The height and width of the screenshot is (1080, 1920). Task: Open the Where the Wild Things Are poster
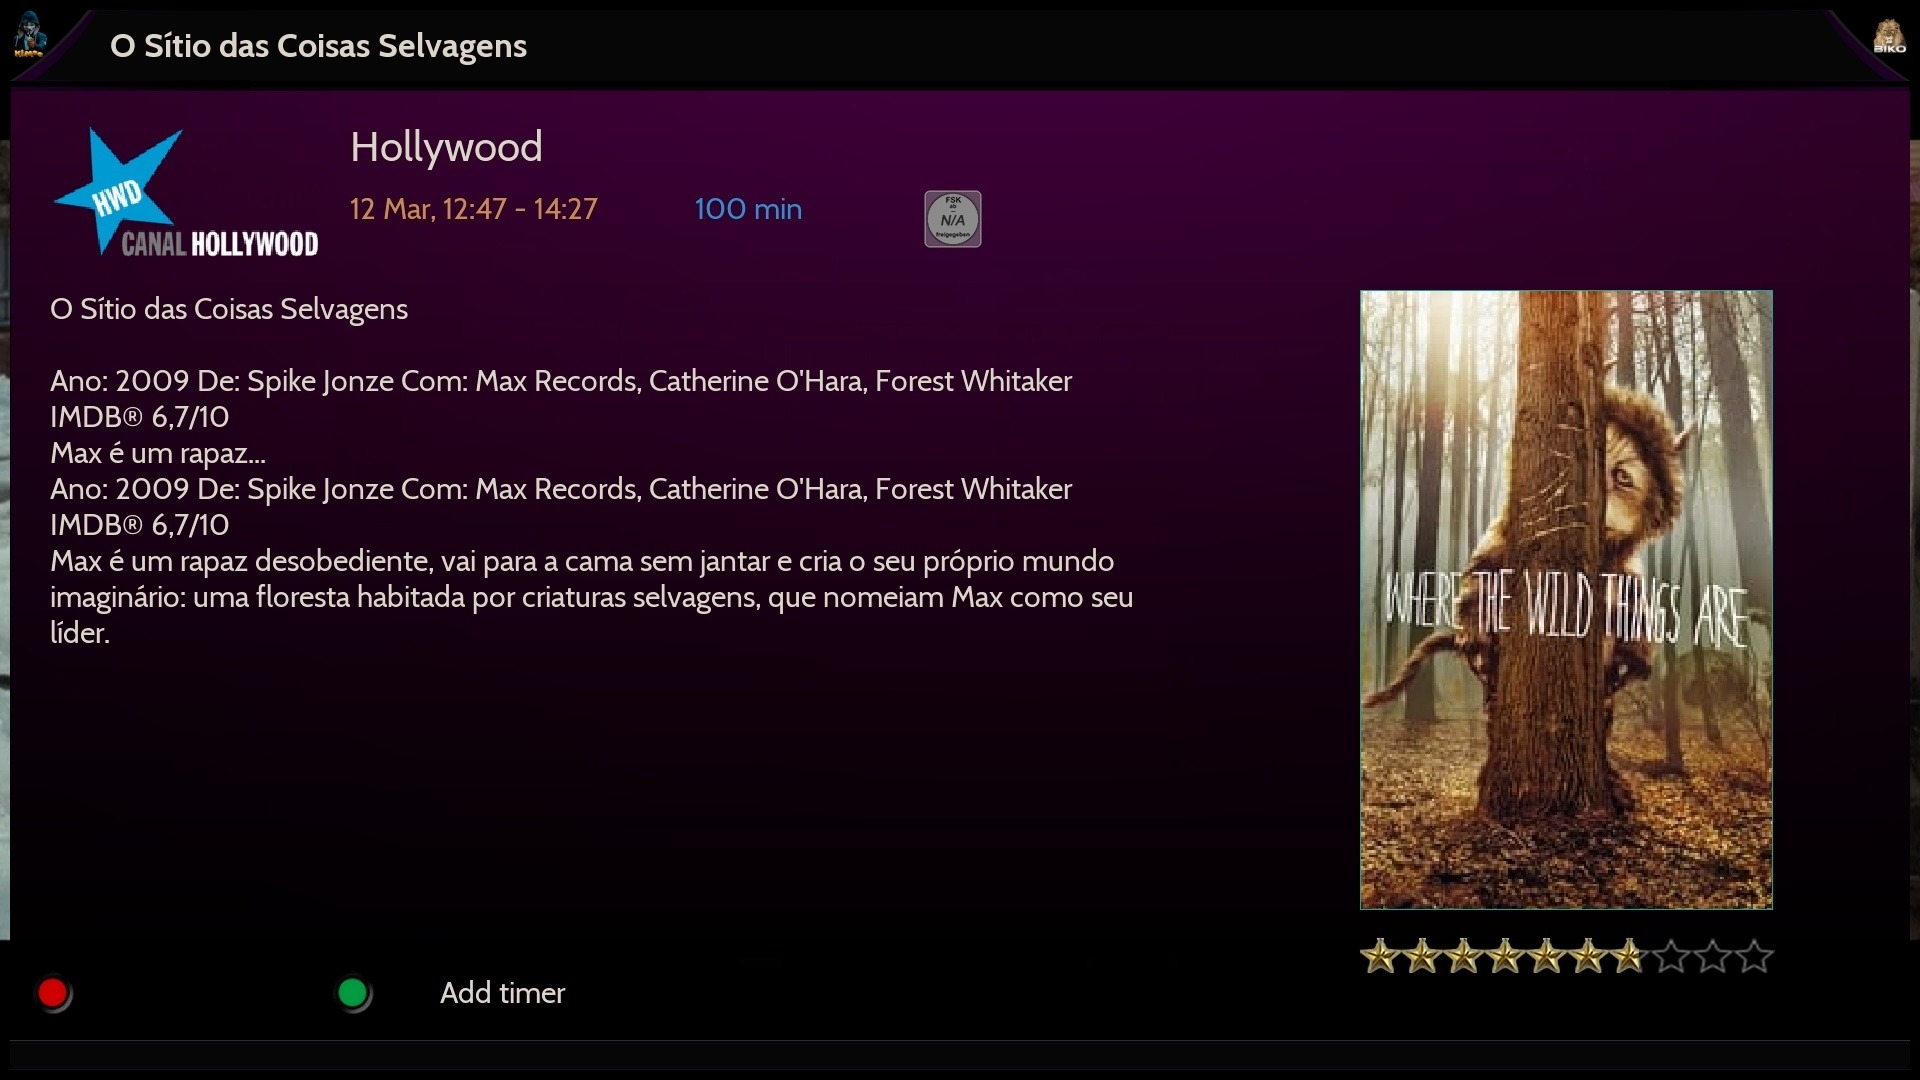click(x=1566, y=600)
